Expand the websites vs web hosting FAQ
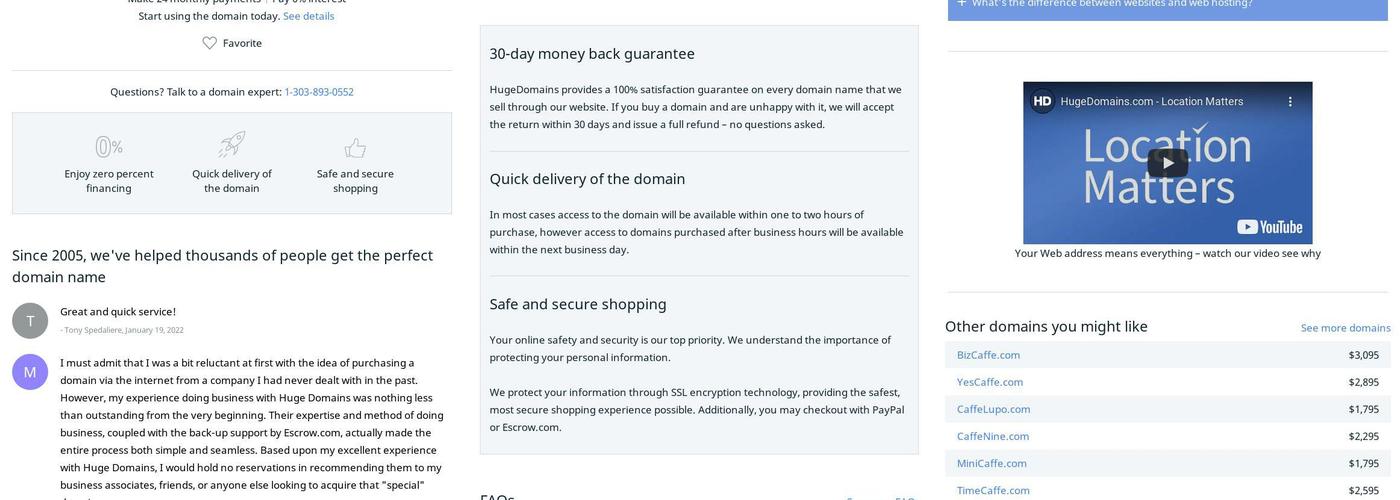The height and width of the screenshot is (500, 1400). click(x=1111, y=3)
